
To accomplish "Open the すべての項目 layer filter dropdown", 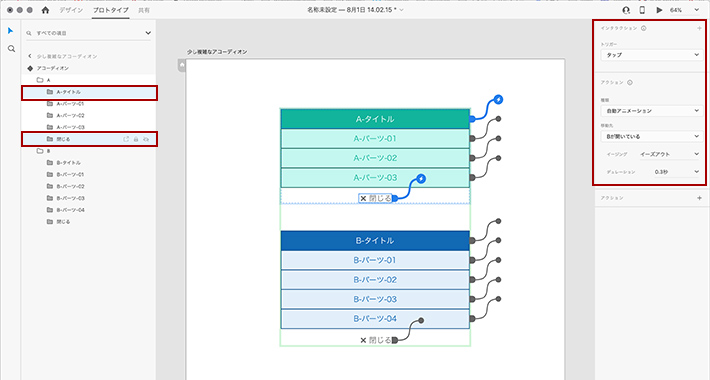I will [148, 33].
